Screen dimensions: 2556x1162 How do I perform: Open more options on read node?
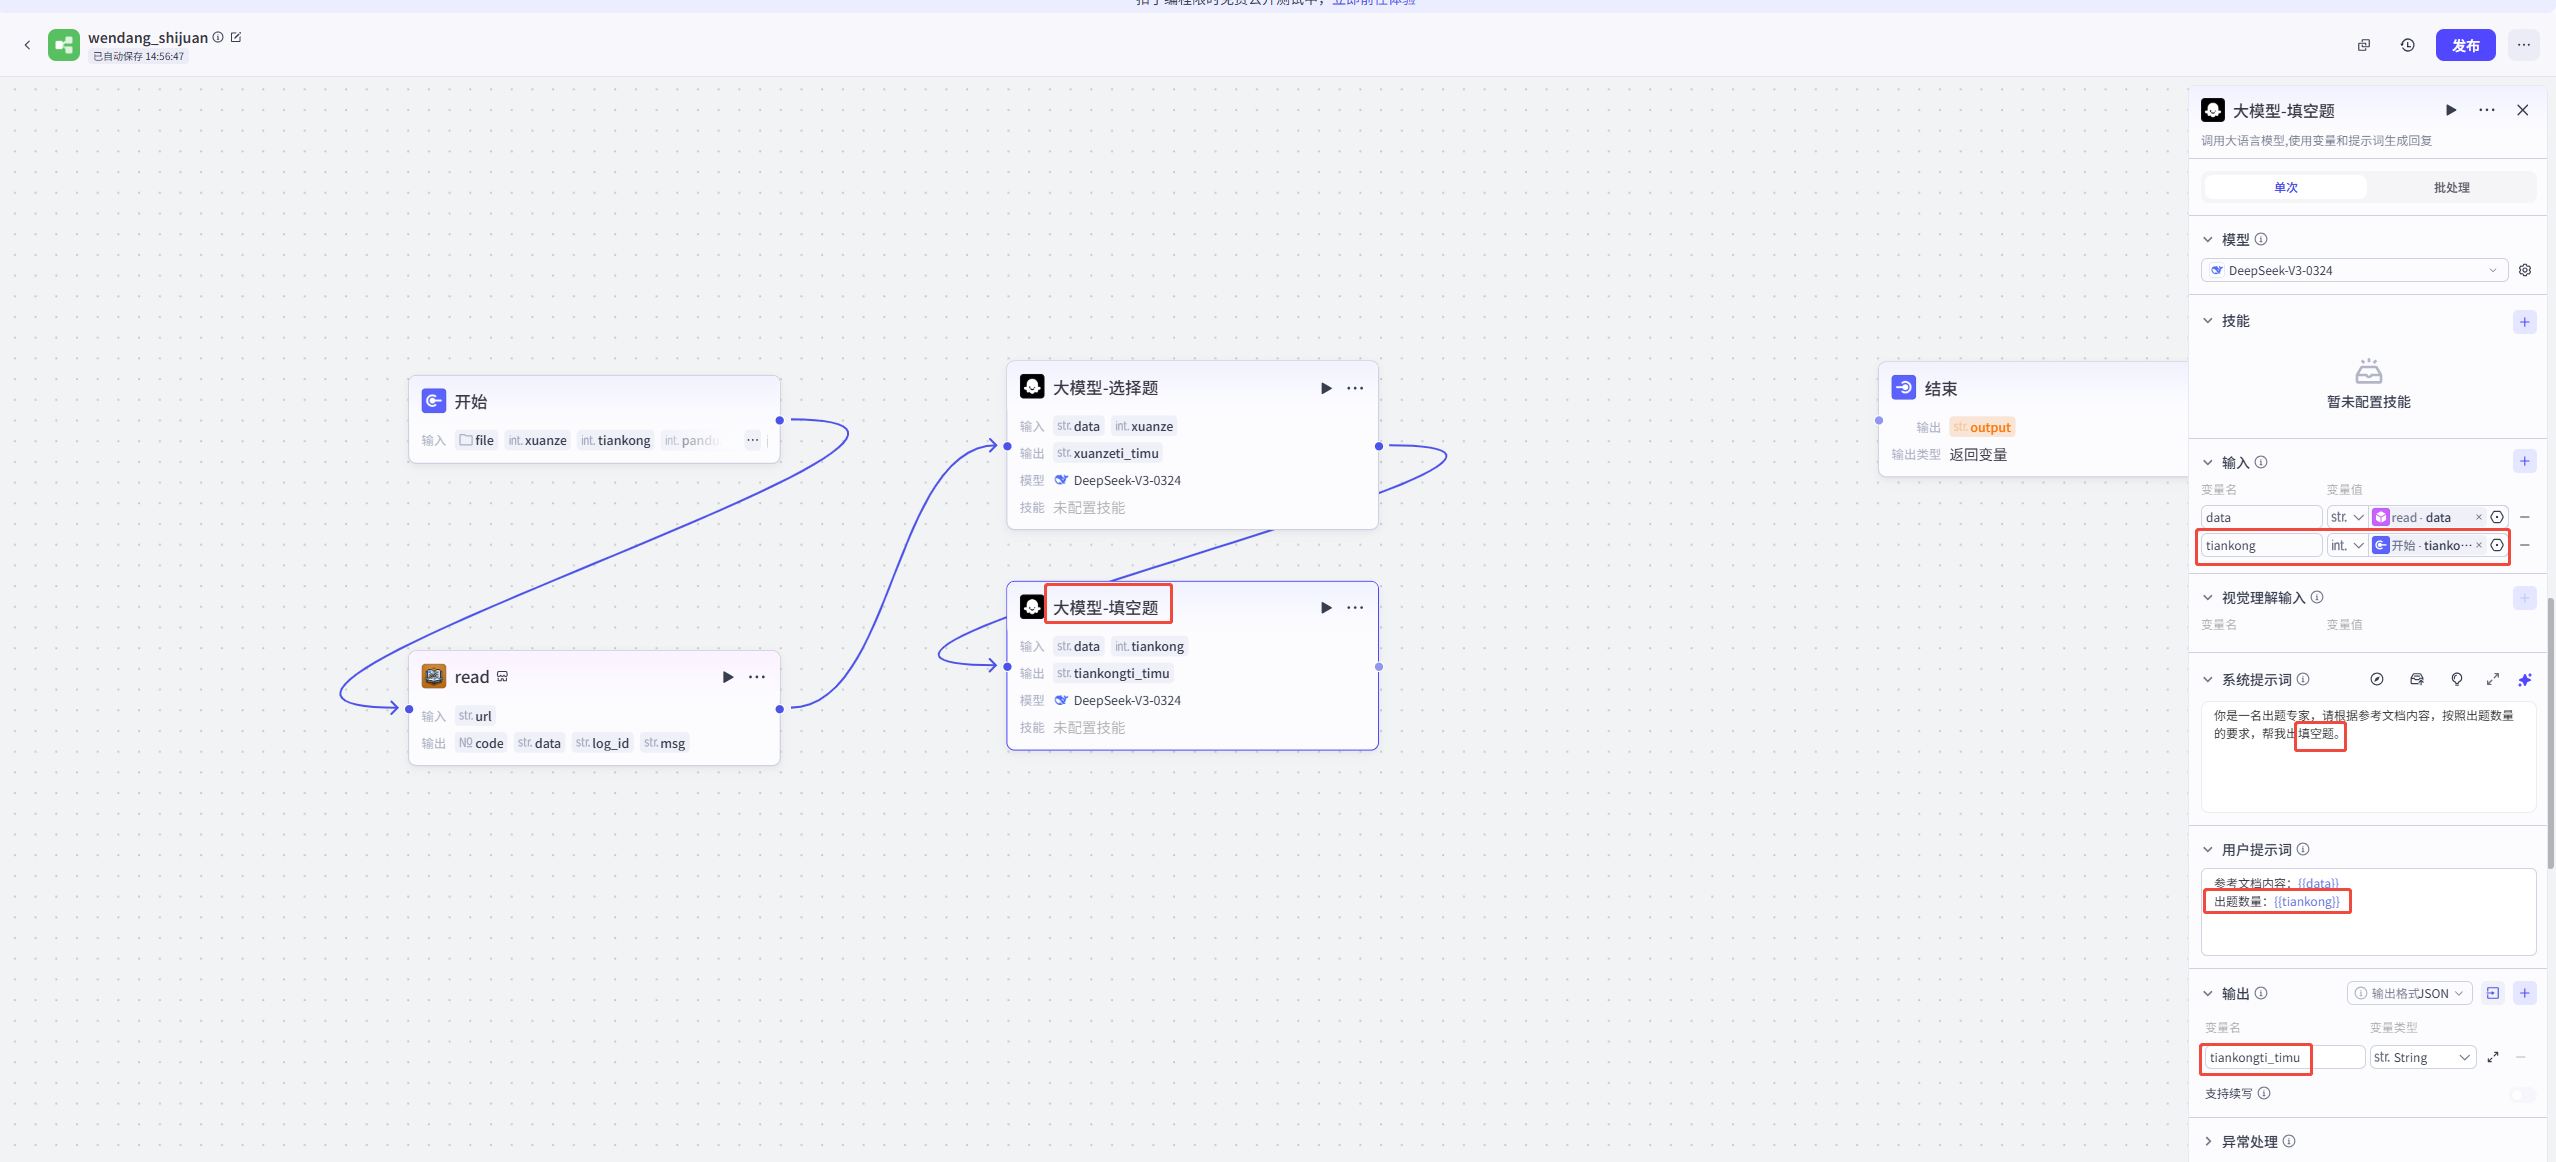point(757,677)
